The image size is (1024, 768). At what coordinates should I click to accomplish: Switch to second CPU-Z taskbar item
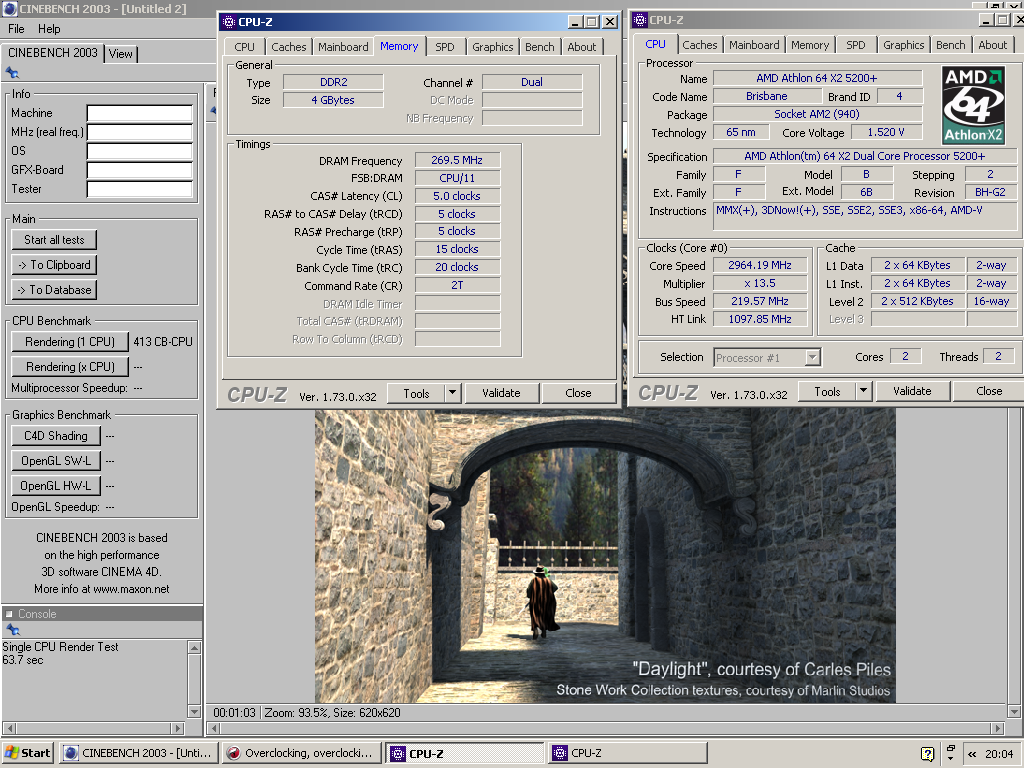pos(627,753)
